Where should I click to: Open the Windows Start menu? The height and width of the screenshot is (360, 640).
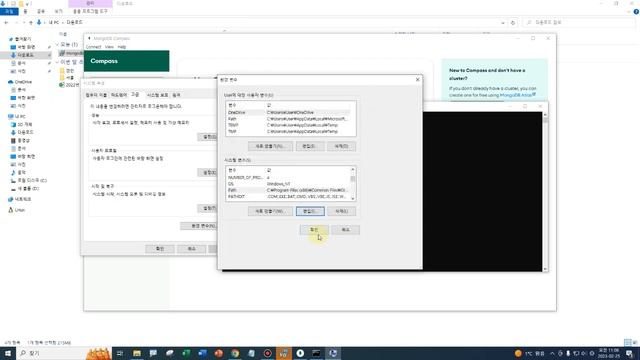7,353
